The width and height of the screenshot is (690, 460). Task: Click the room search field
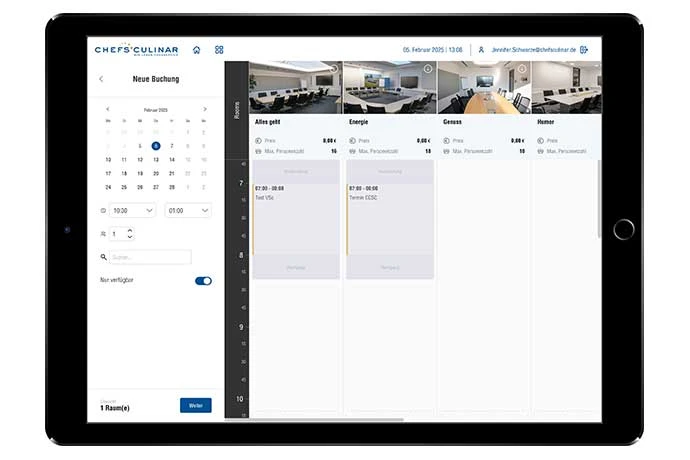150,257
